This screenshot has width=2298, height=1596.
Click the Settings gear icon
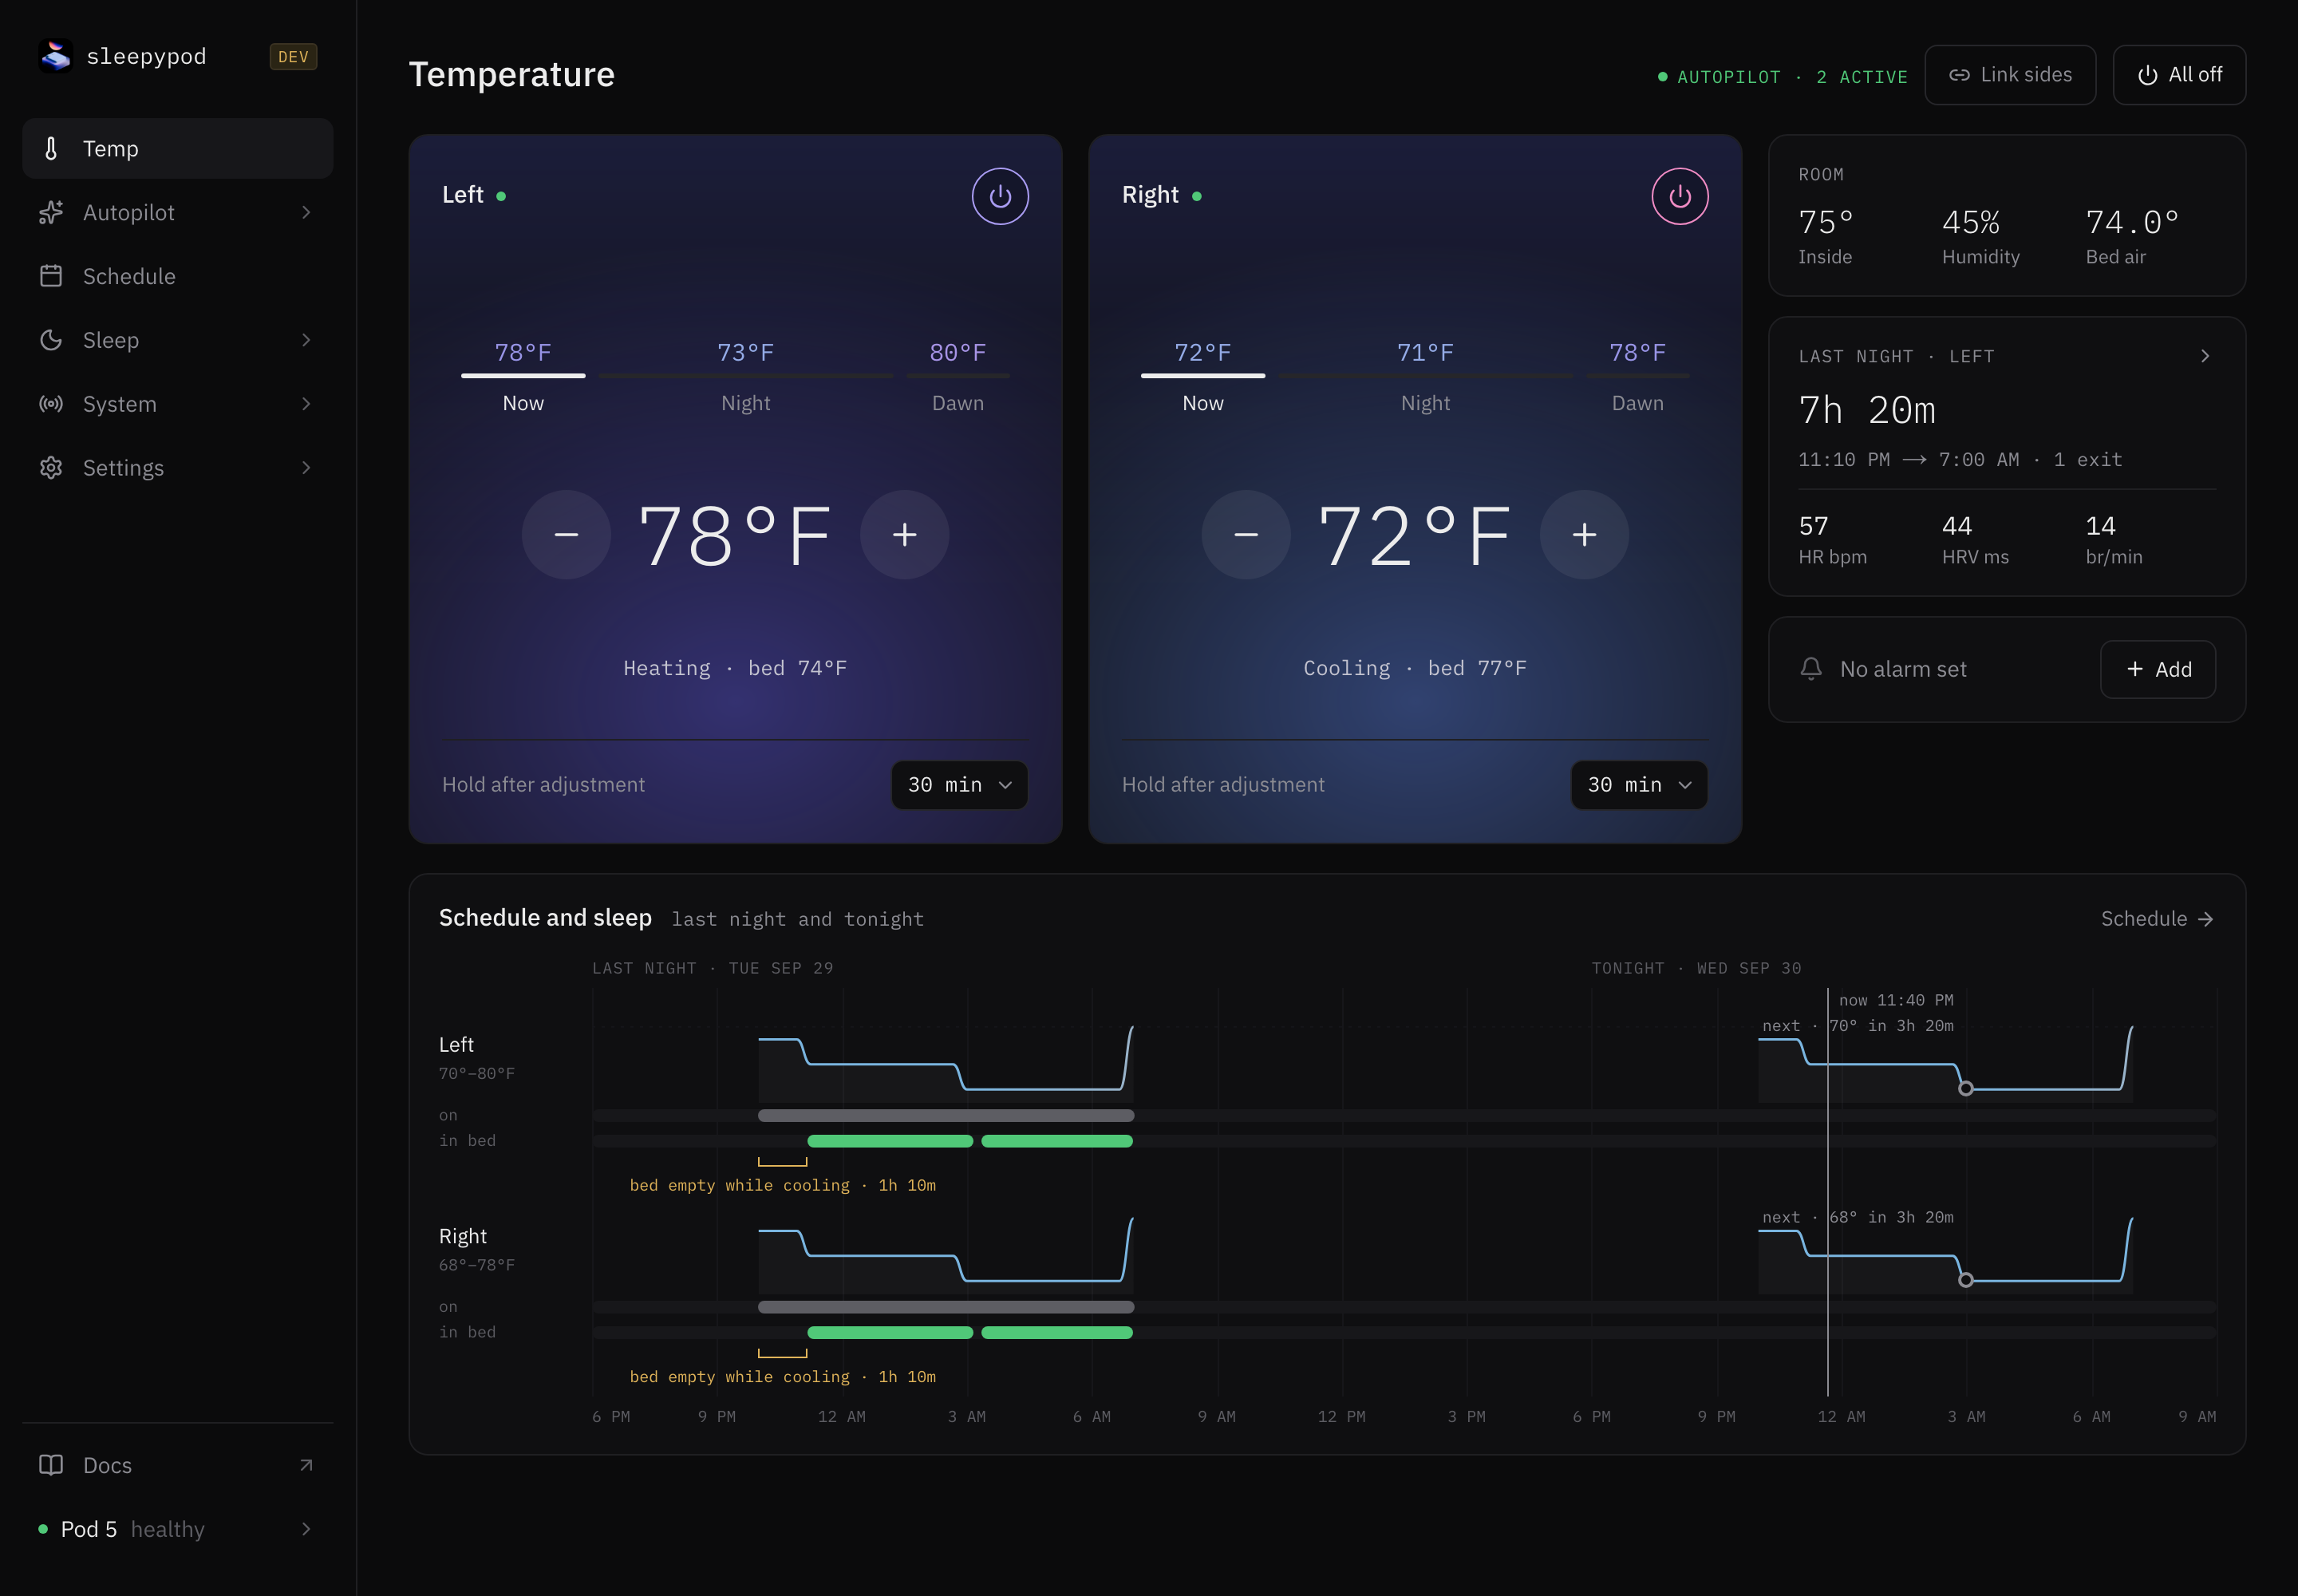coord(51,468)
